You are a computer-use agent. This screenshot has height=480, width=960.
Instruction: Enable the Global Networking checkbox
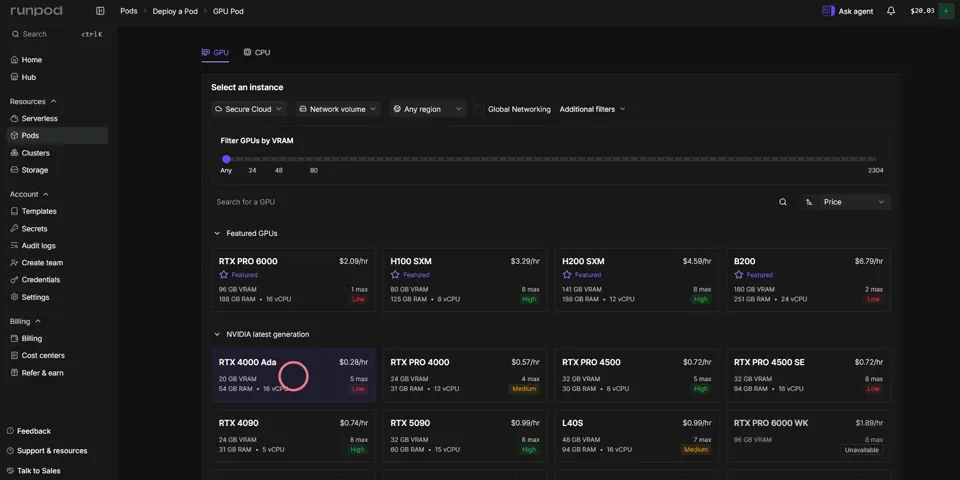[x=479, y=109]
